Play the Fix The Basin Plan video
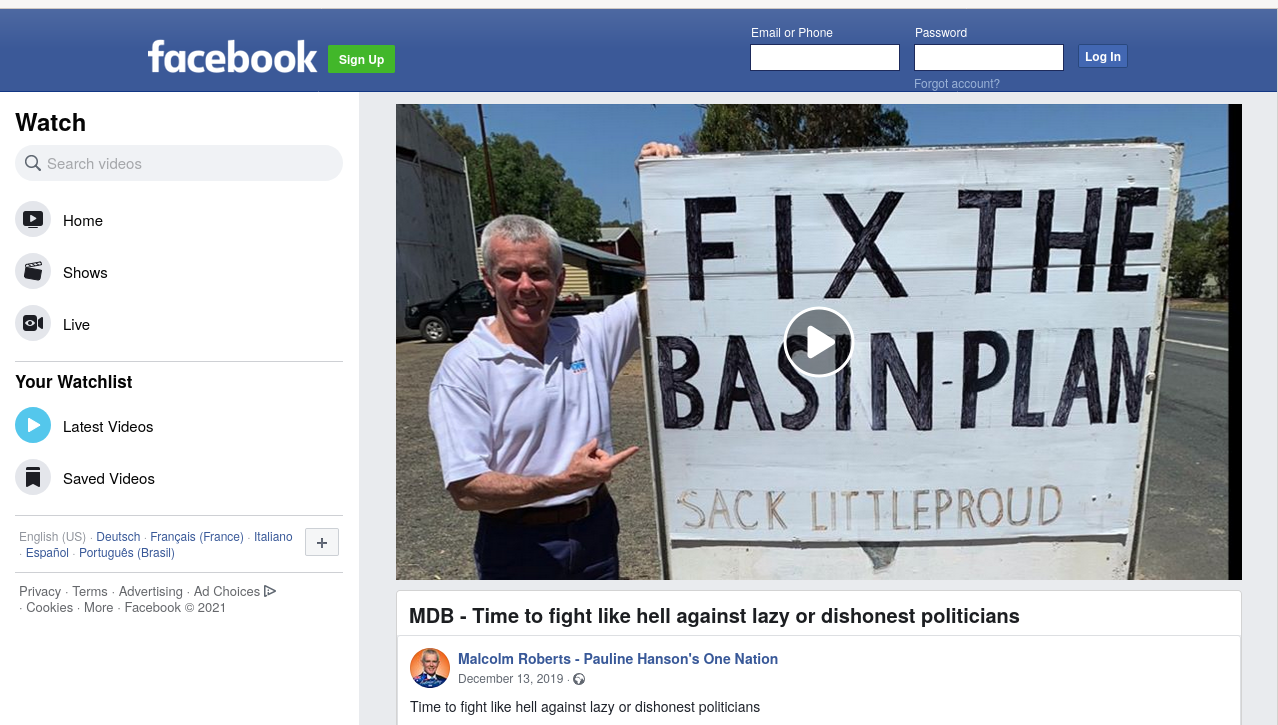This screenshot has height=725, width=1278. coord(819,342)
